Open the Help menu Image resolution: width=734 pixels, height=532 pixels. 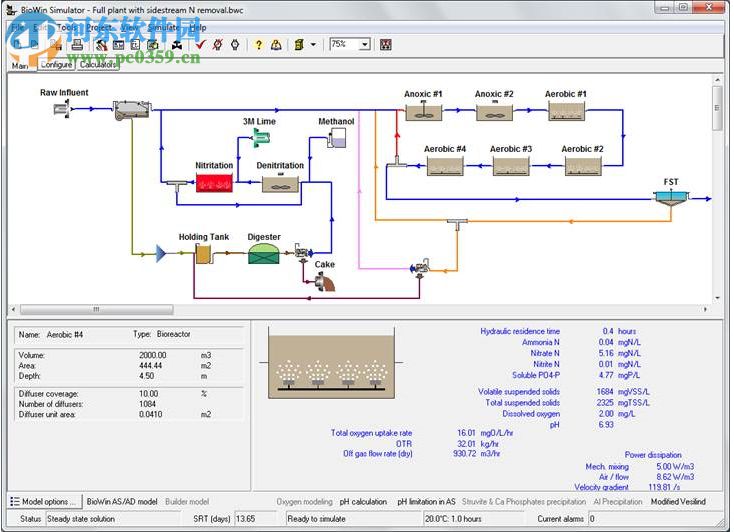point(197,27)
